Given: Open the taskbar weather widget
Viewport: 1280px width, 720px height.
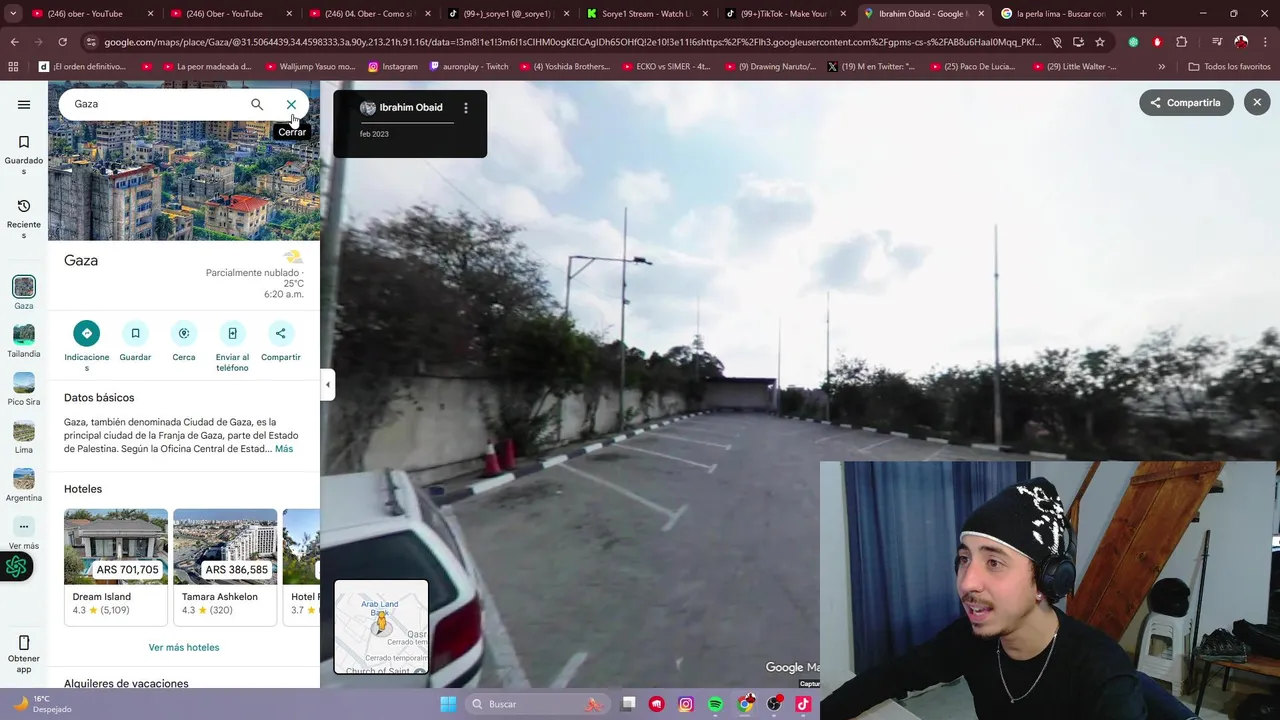Looking at the screenshot, I should pos(42,704).
